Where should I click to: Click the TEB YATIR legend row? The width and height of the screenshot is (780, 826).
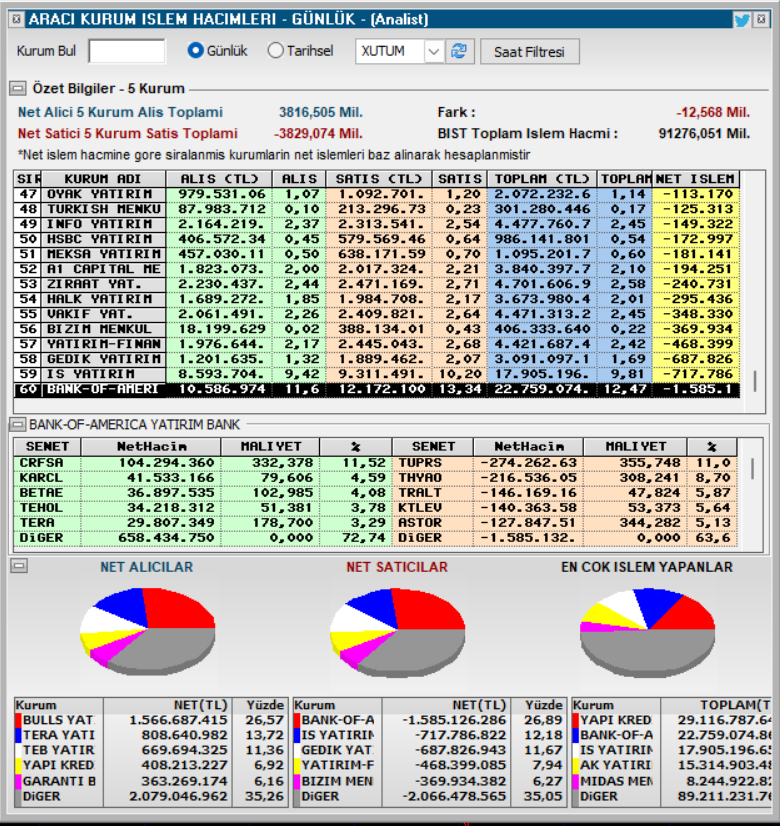[151, 750]
